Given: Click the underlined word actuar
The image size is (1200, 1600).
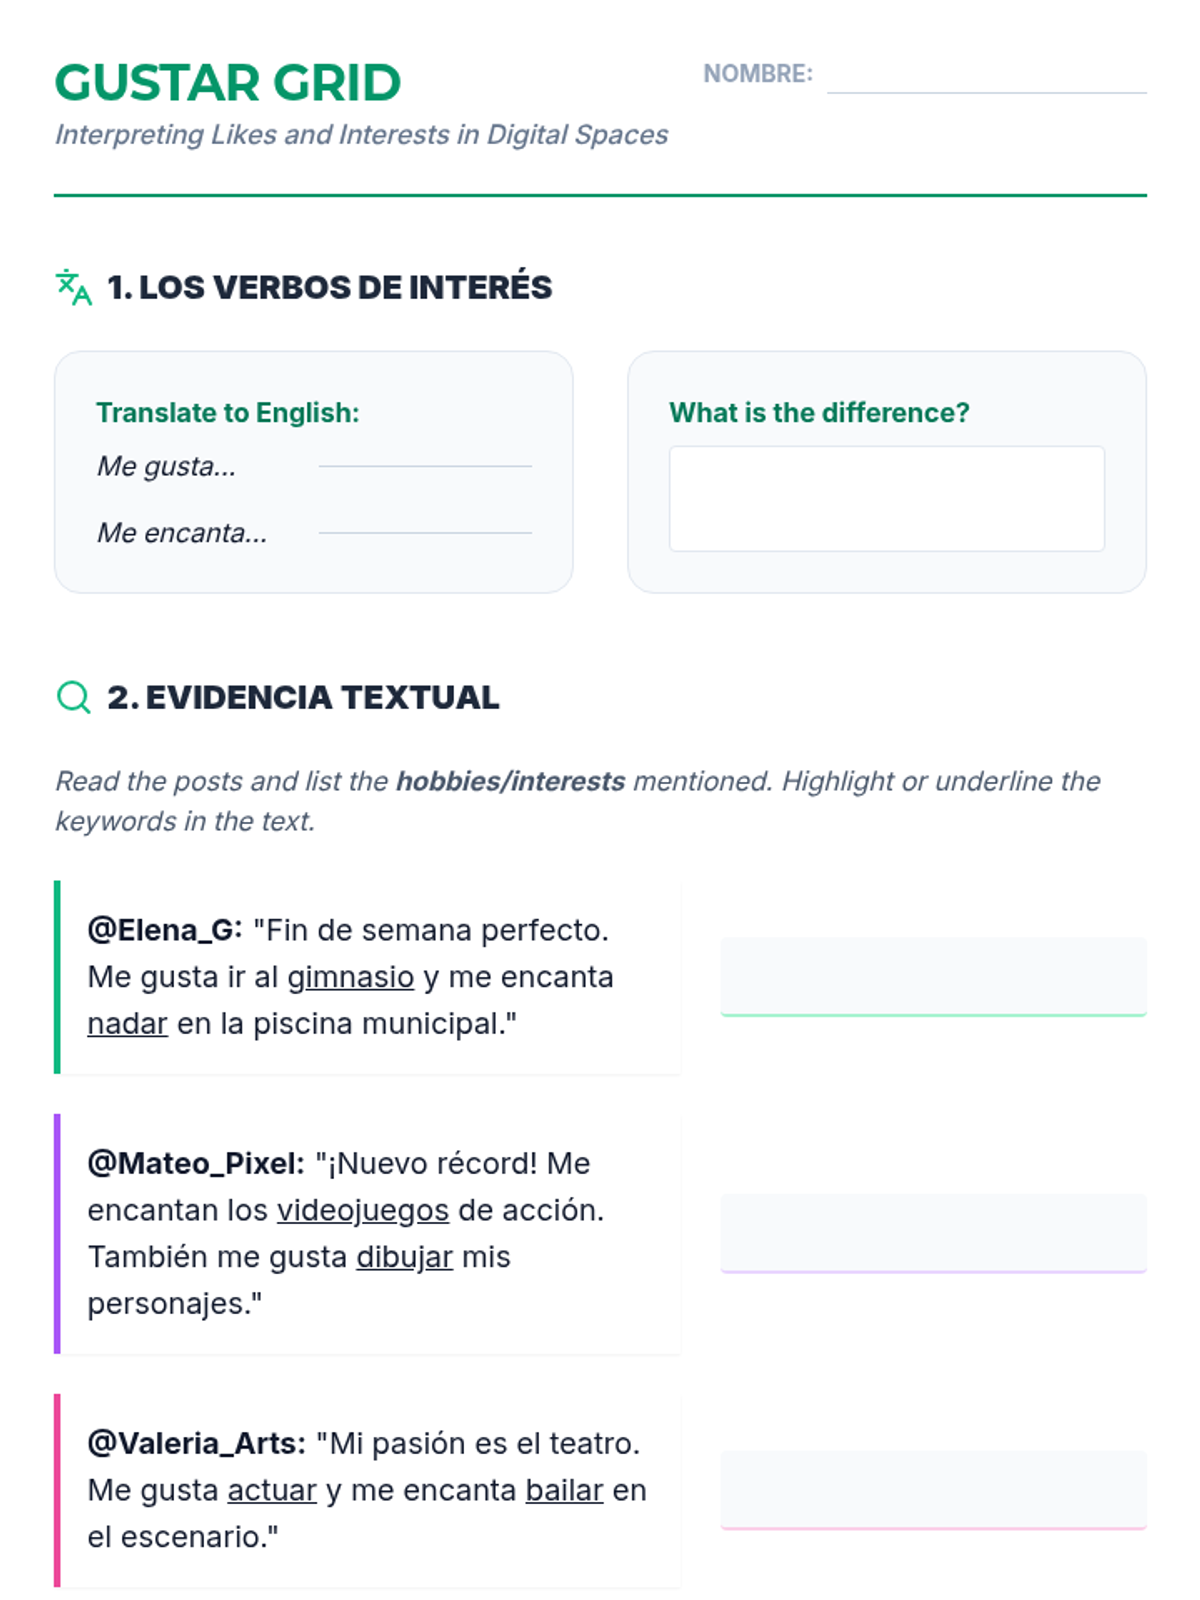Looking at the screenshot, I should pyautogui.click(x=272, y=1490).
